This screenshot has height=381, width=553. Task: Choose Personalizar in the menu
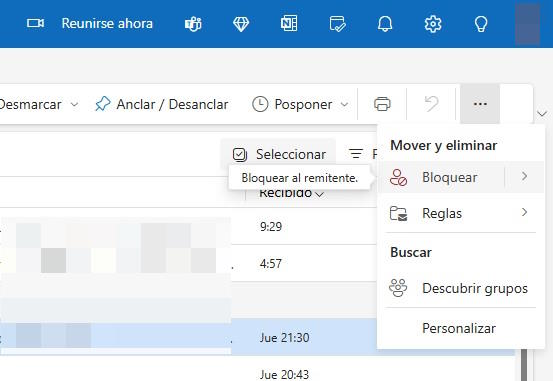461,328
